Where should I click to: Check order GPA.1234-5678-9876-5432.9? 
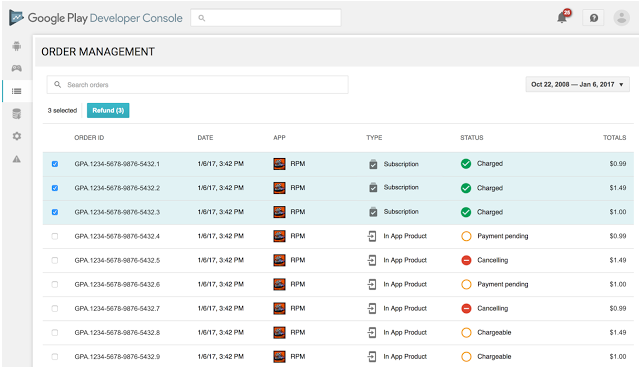click(x=55, y=356)
